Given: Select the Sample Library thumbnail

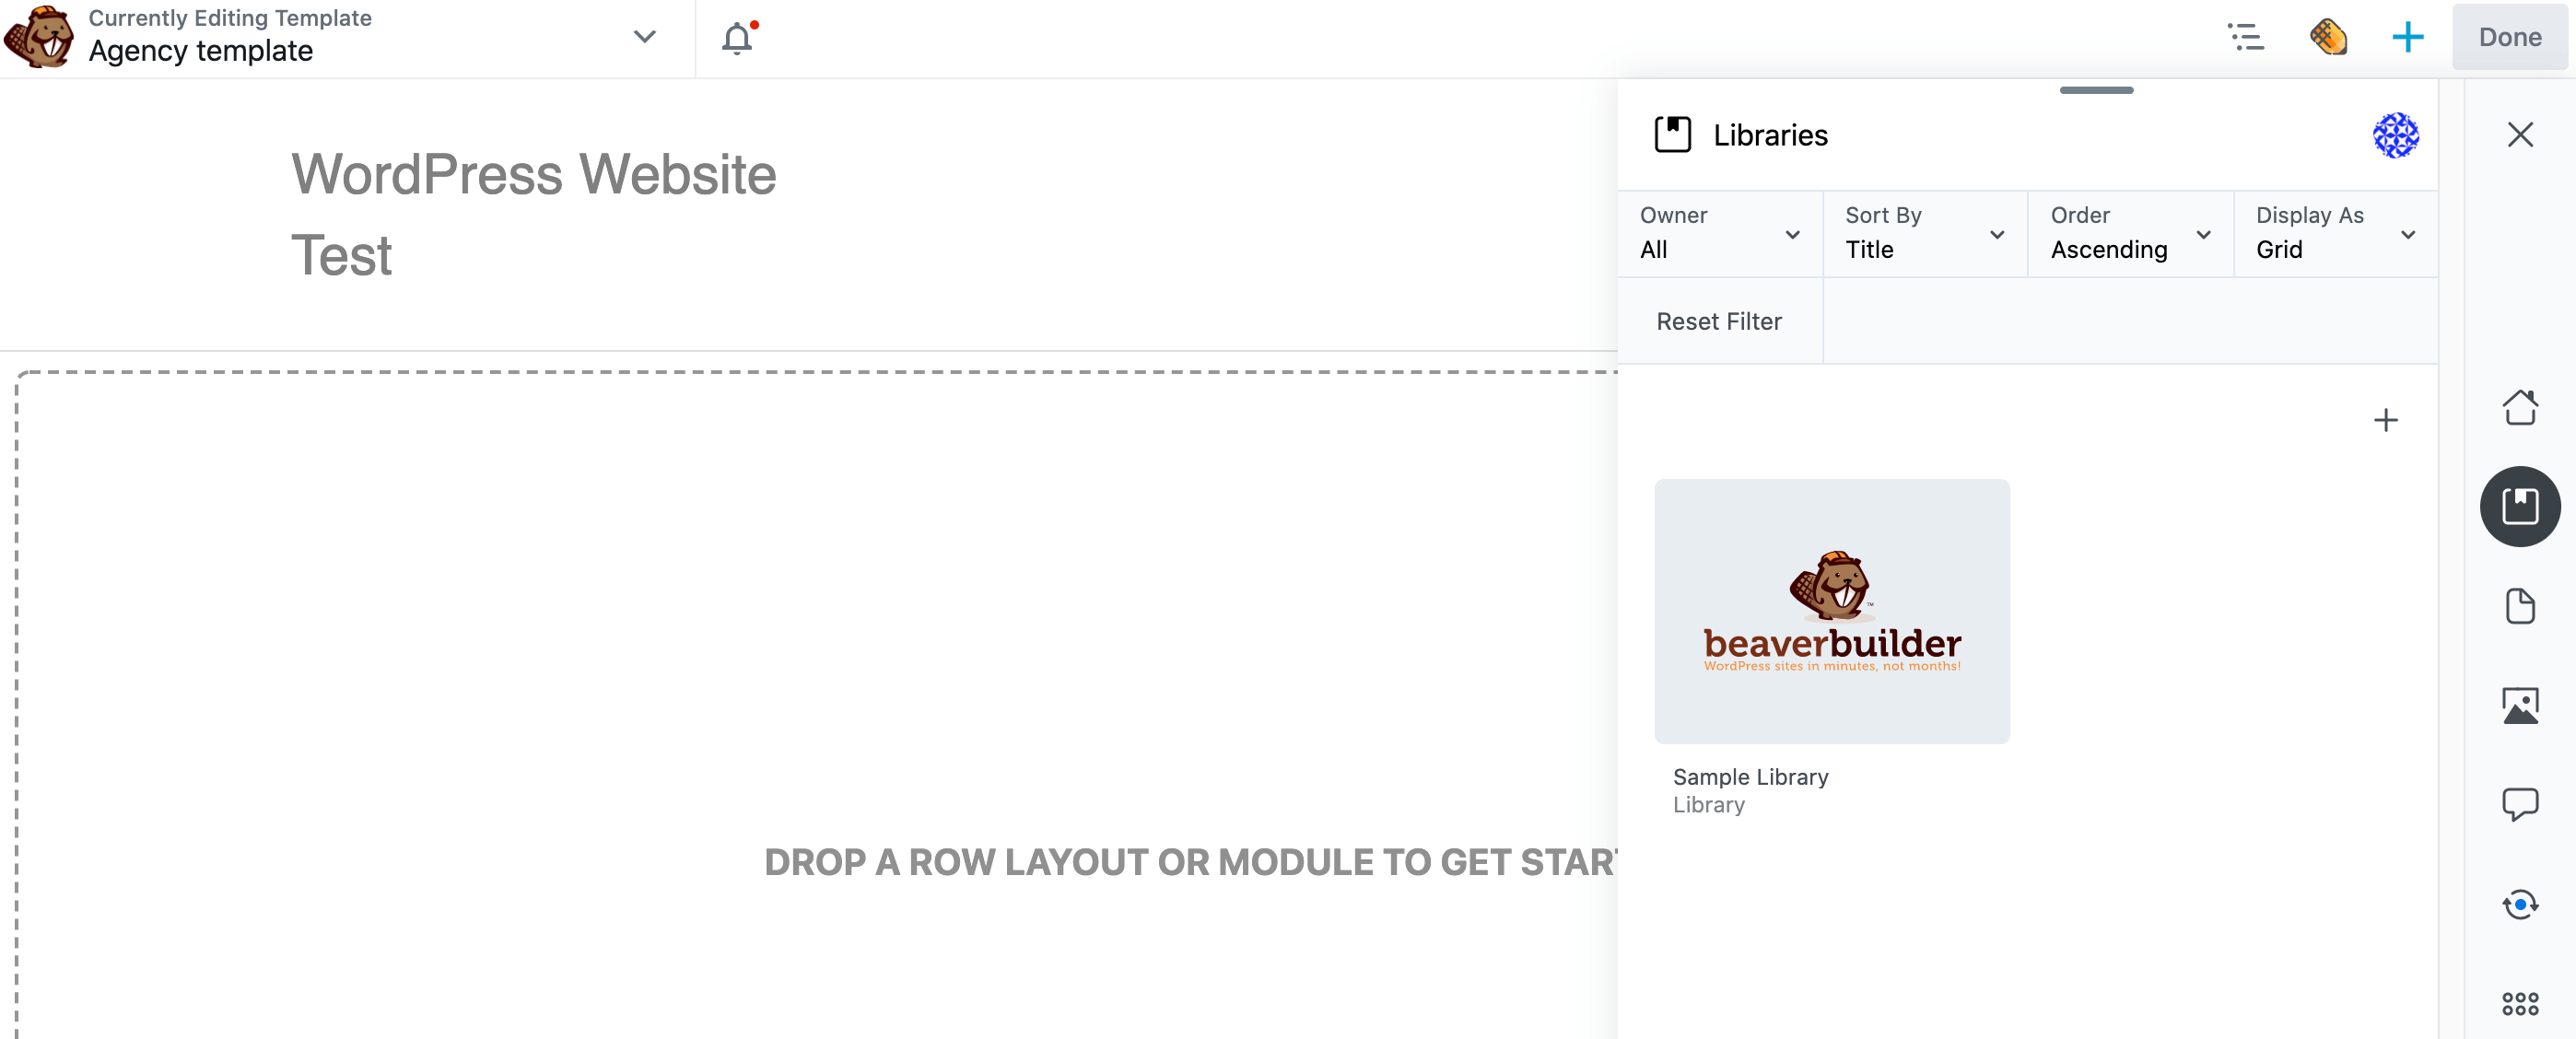Looking at the screenshot, I should pos(1832,611).
